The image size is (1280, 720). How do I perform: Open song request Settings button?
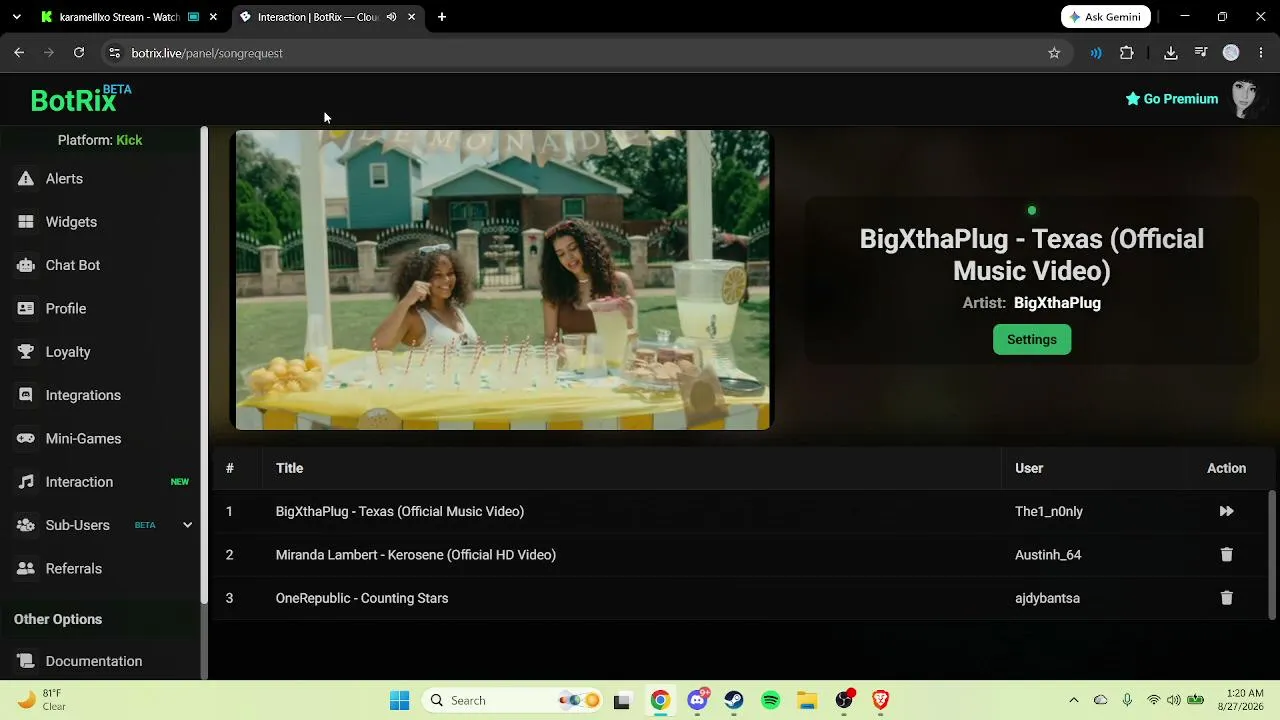coord(1032,340)
